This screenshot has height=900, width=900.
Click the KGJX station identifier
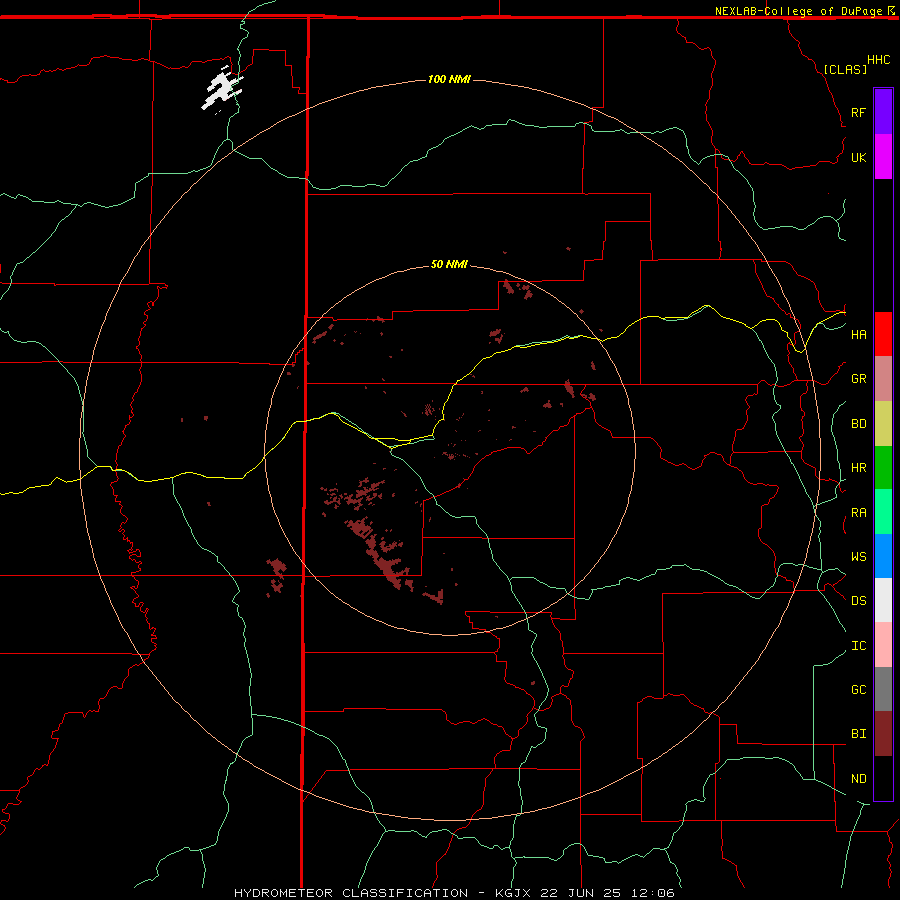(513, 893)
